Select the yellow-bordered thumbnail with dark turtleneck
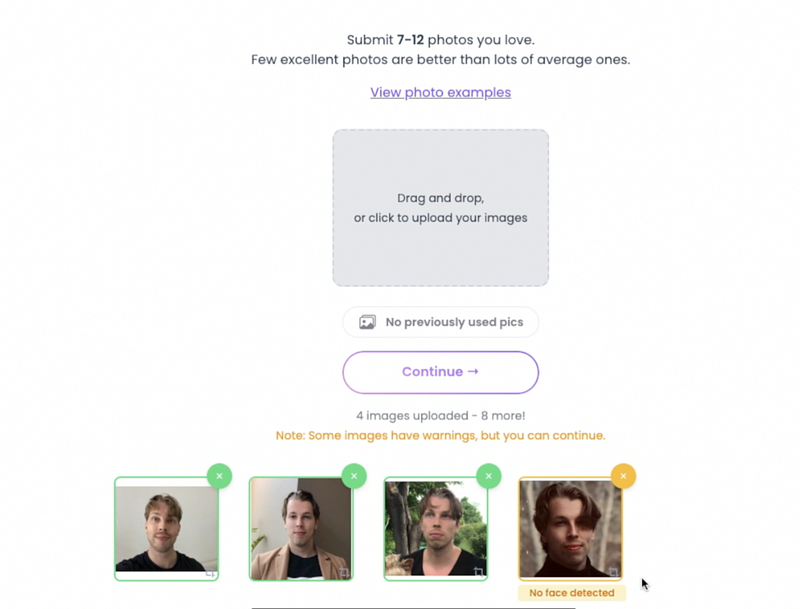Viewport: 800px width, 609px height. 570,528
